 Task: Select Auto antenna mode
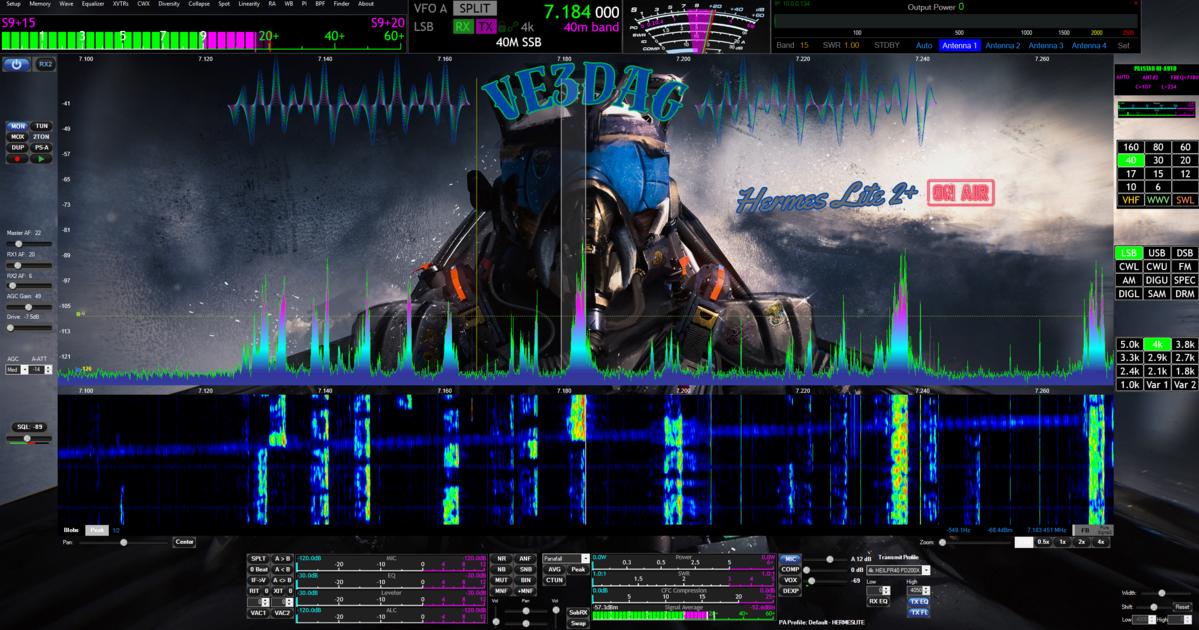pos(924,46)
